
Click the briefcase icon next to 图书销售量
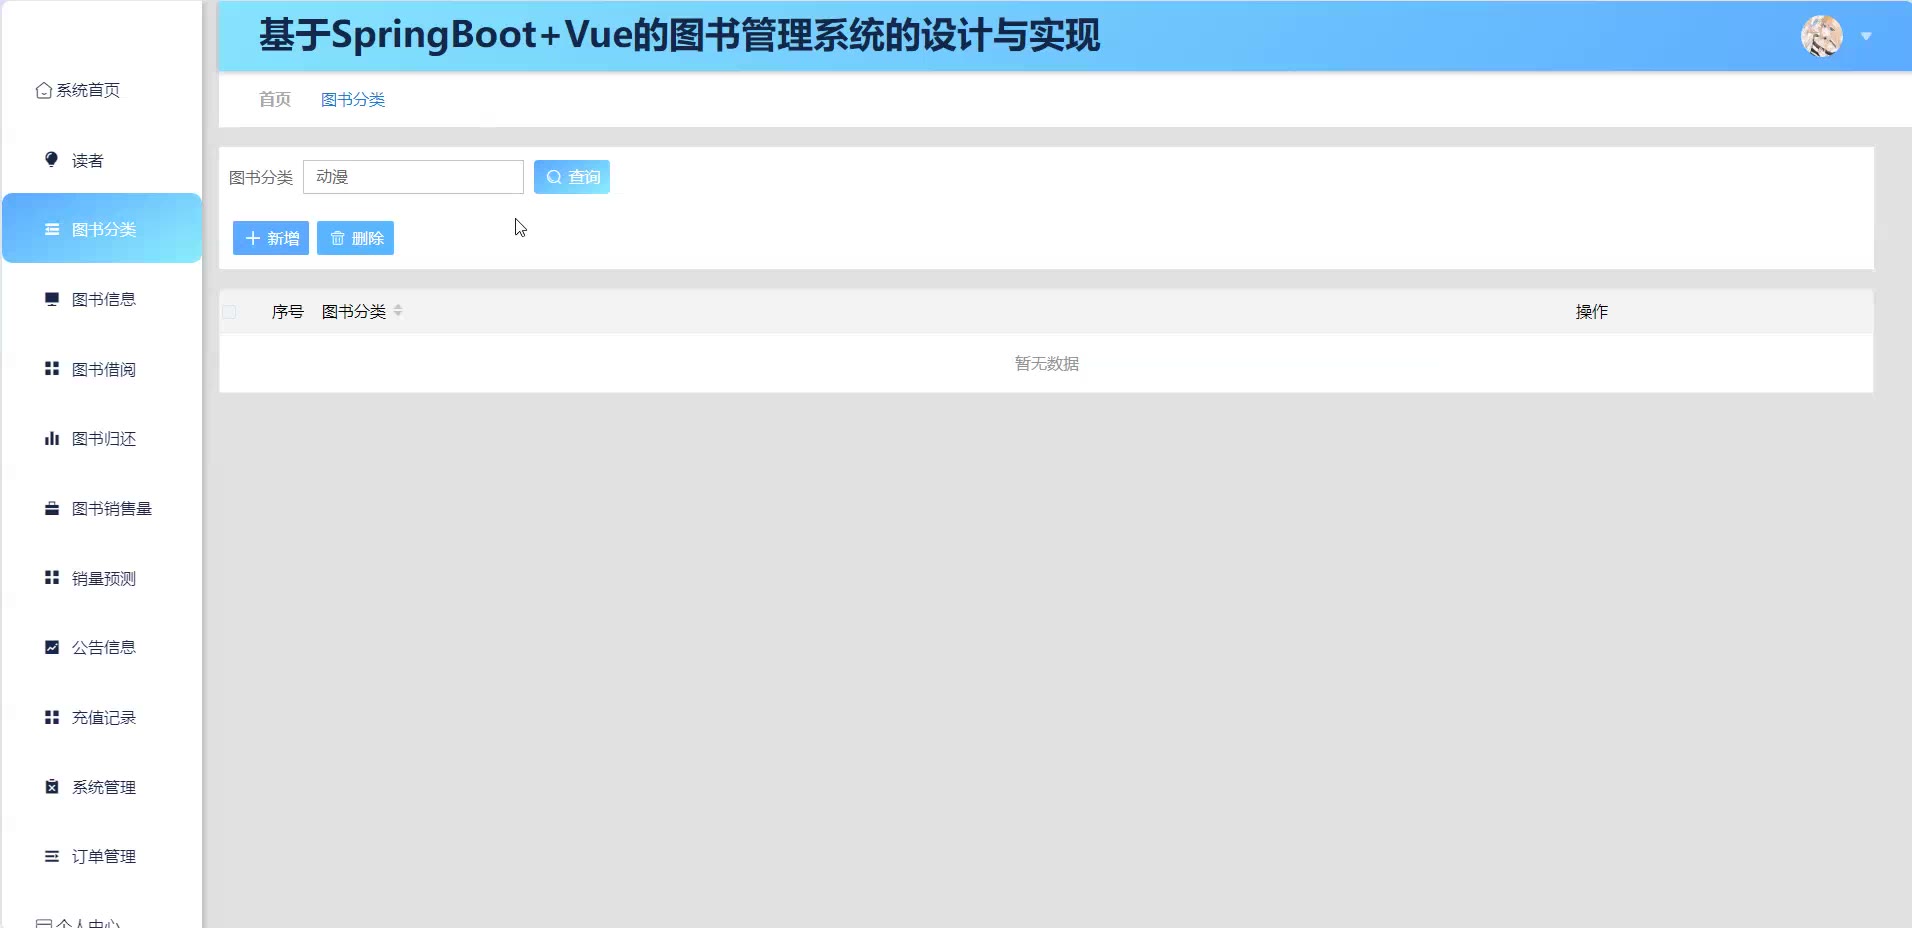(x=52, y=508)
